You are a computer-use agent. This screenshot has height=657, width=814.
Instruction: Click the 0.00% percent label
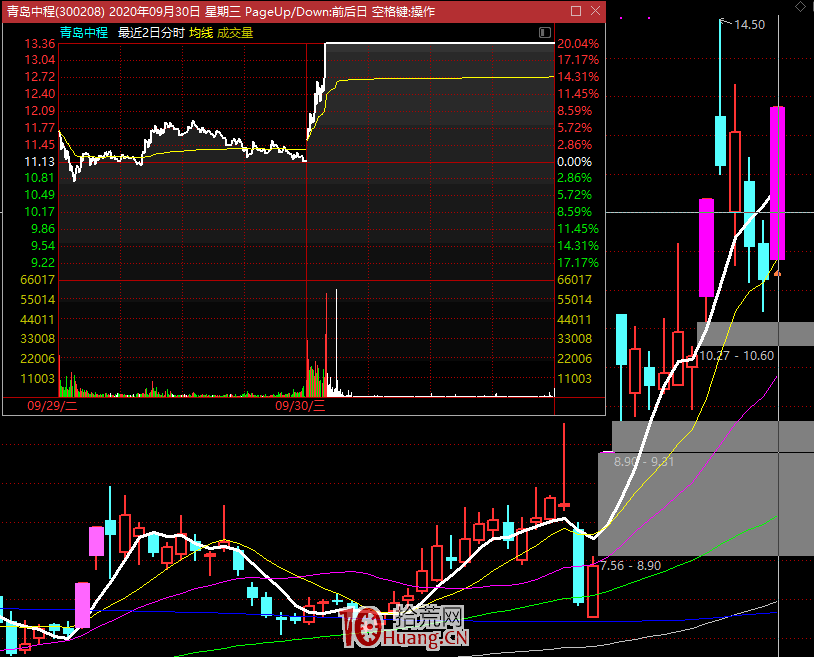[575, 162]
